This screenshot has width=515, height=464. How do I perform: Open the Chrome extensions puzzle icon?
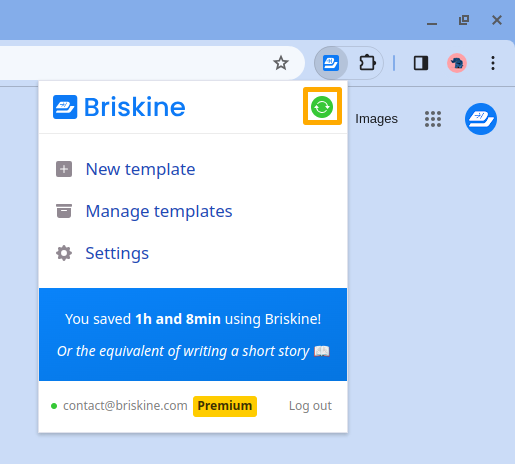[367, 63]
